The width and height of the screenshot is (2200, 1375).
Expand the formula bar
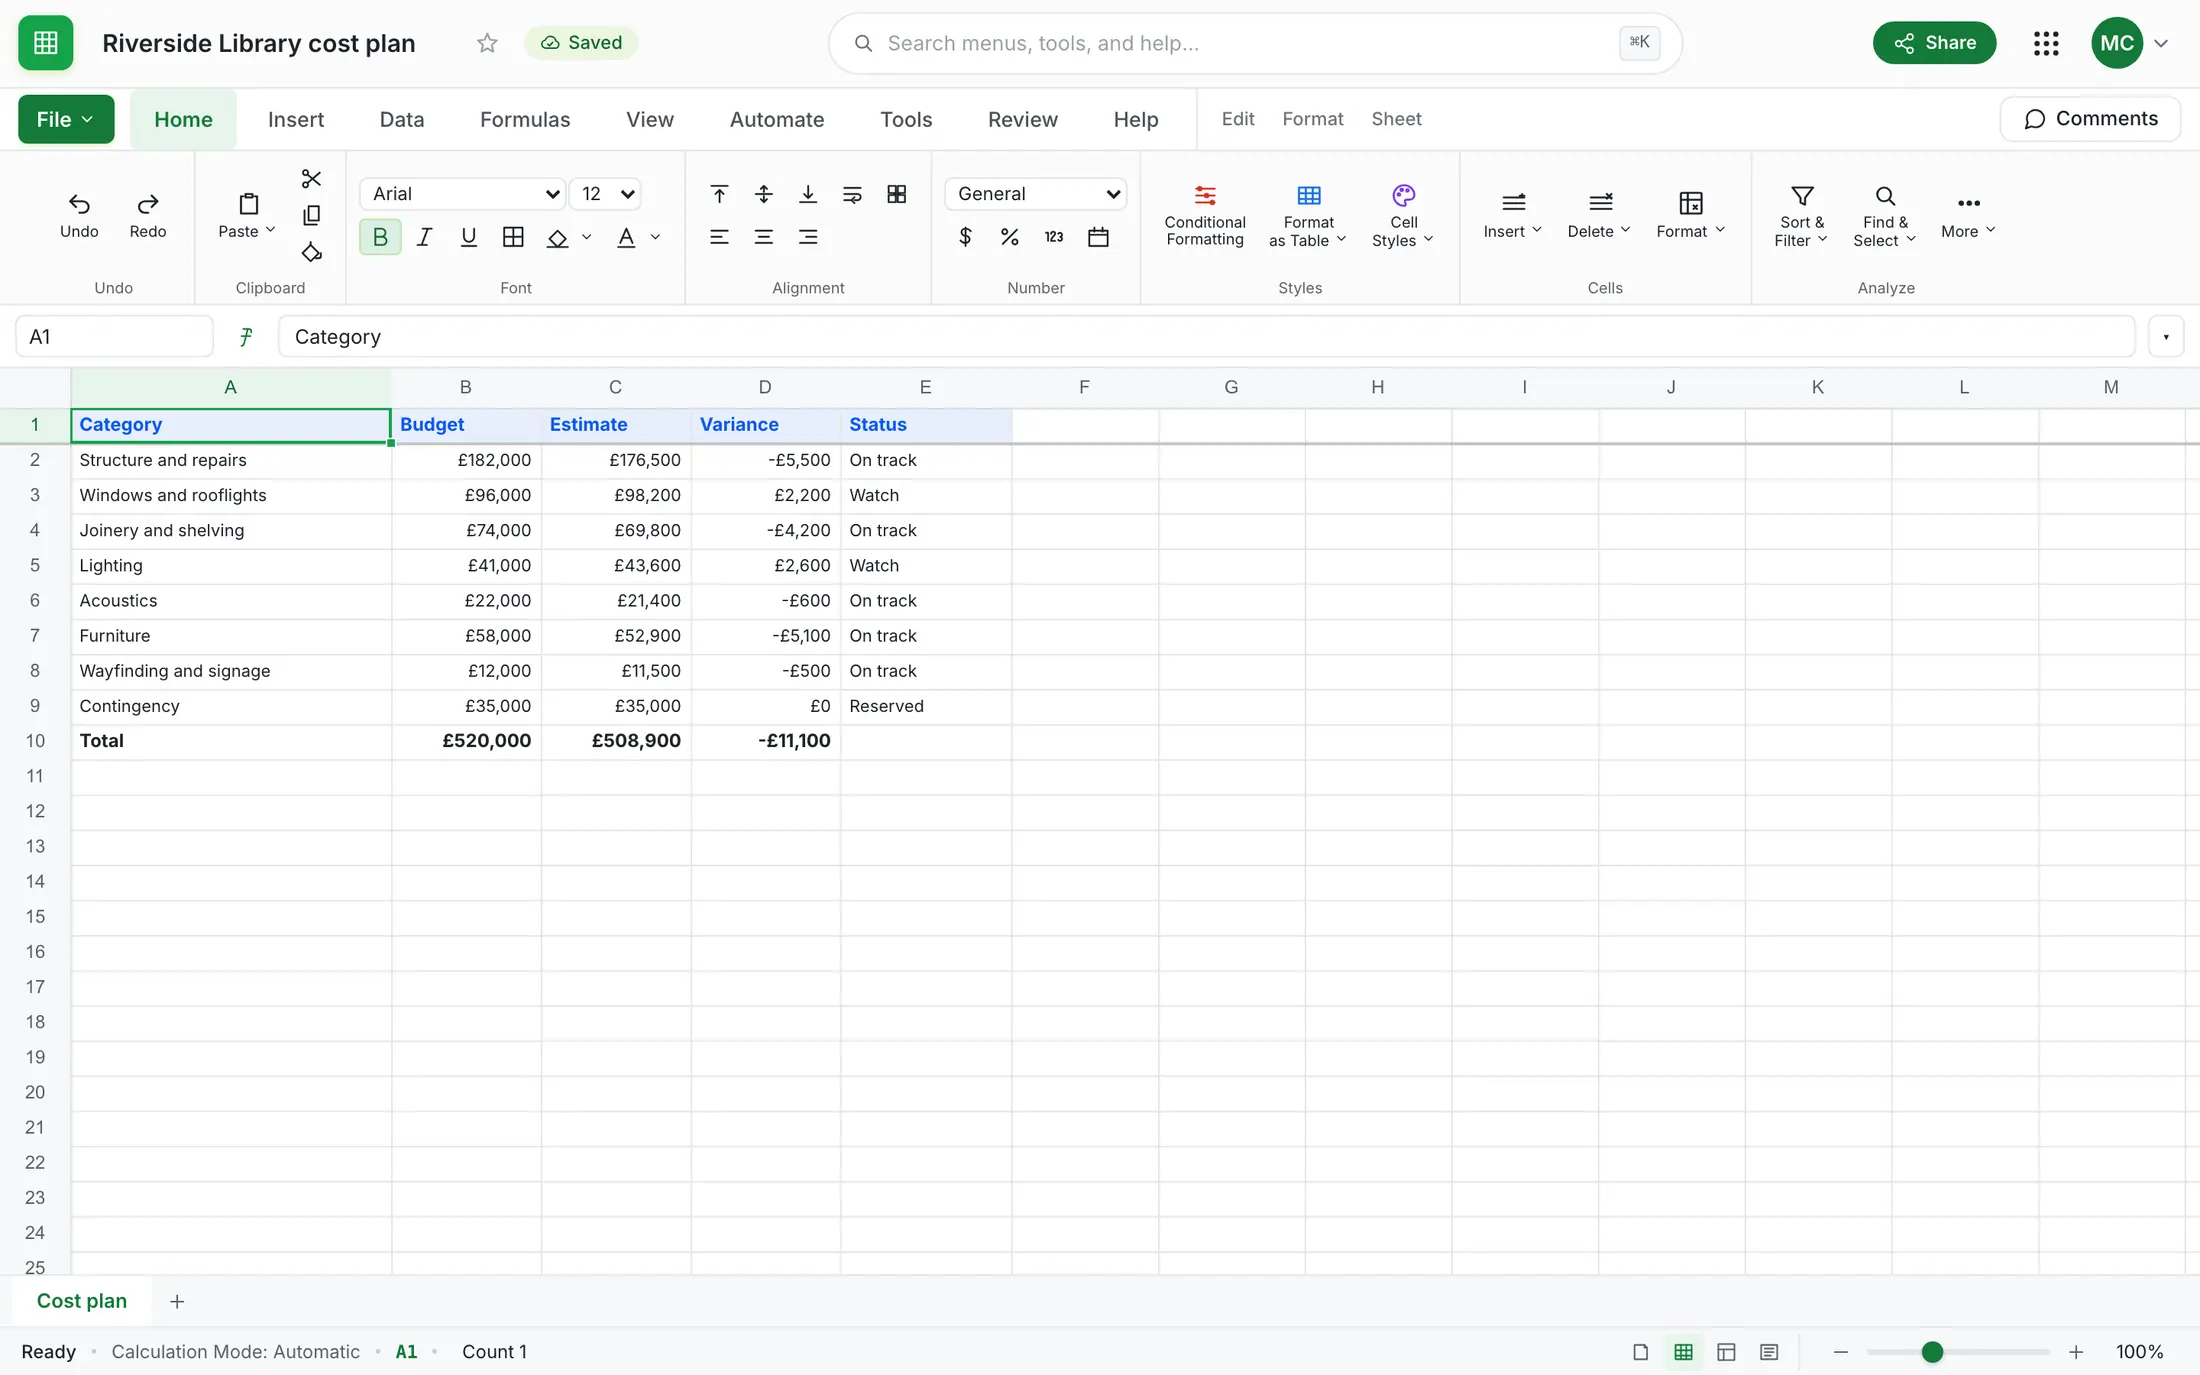point(2166,337)
